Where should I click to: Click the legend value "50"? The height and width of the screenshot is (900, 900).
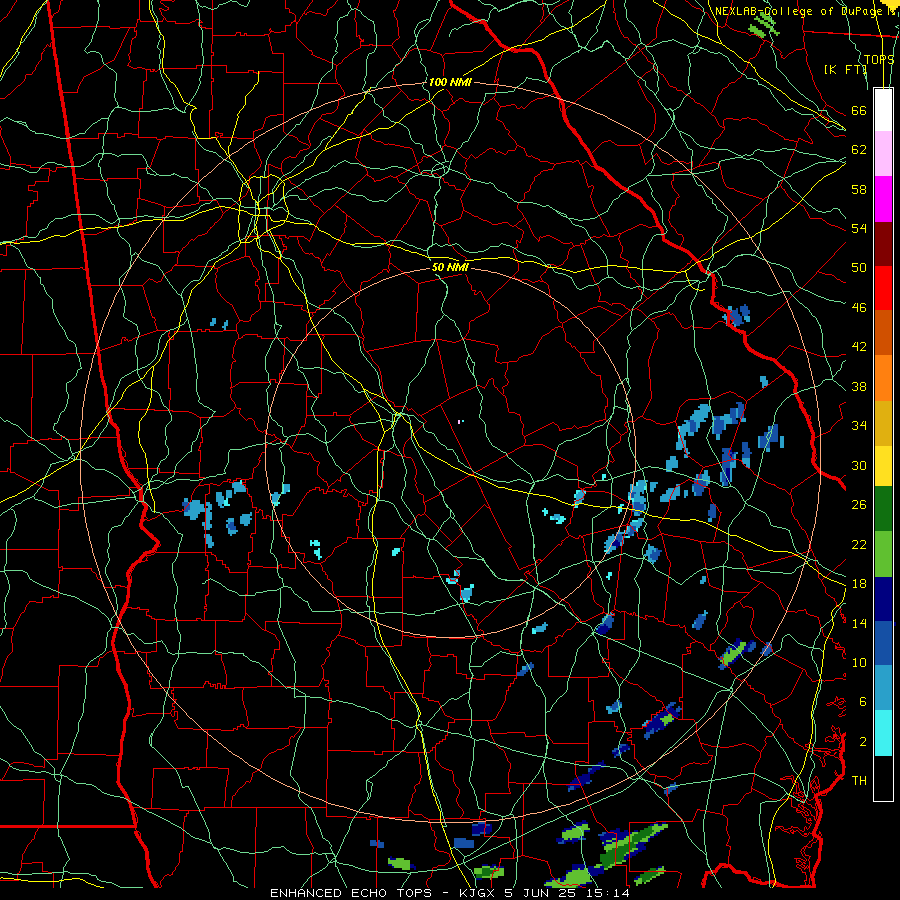(859, 268)
